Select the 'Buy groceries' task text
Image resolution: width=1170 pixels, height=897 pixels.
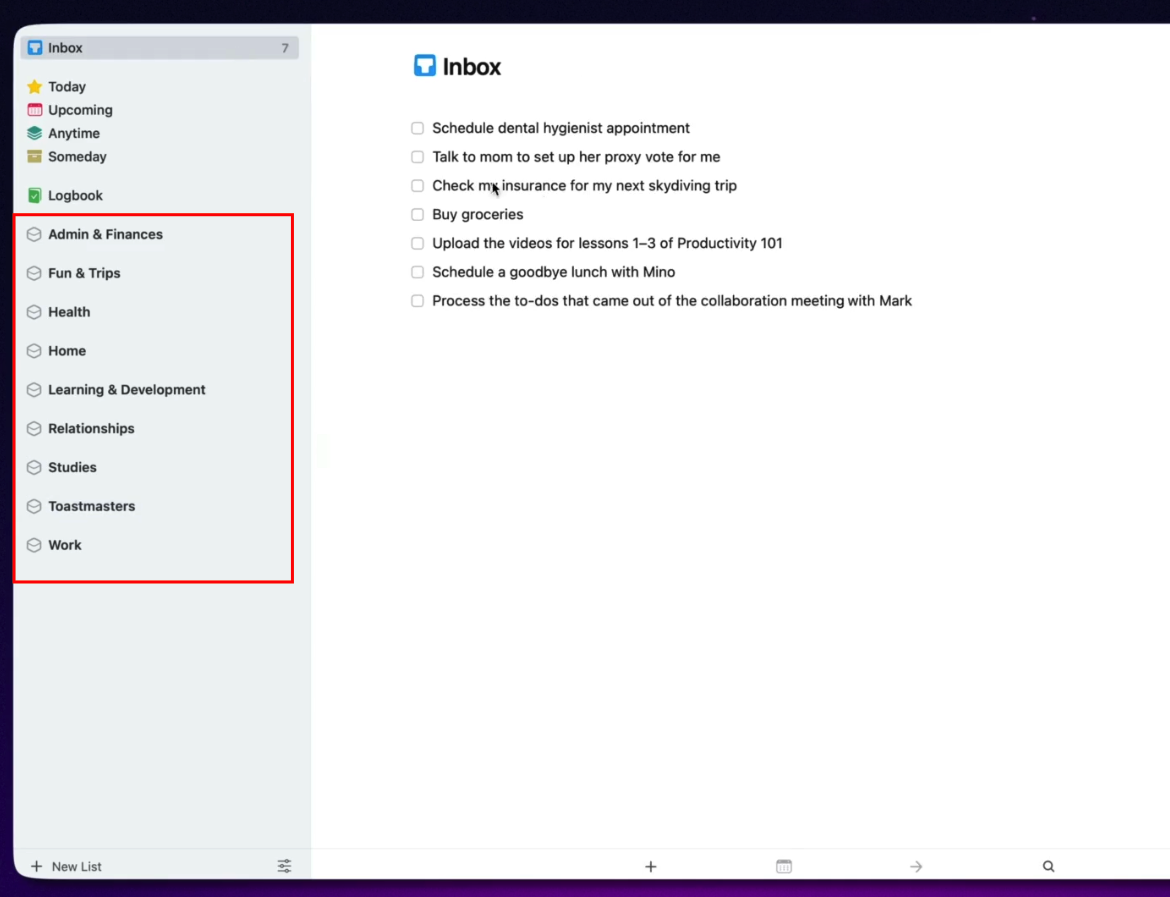(478, 215)
